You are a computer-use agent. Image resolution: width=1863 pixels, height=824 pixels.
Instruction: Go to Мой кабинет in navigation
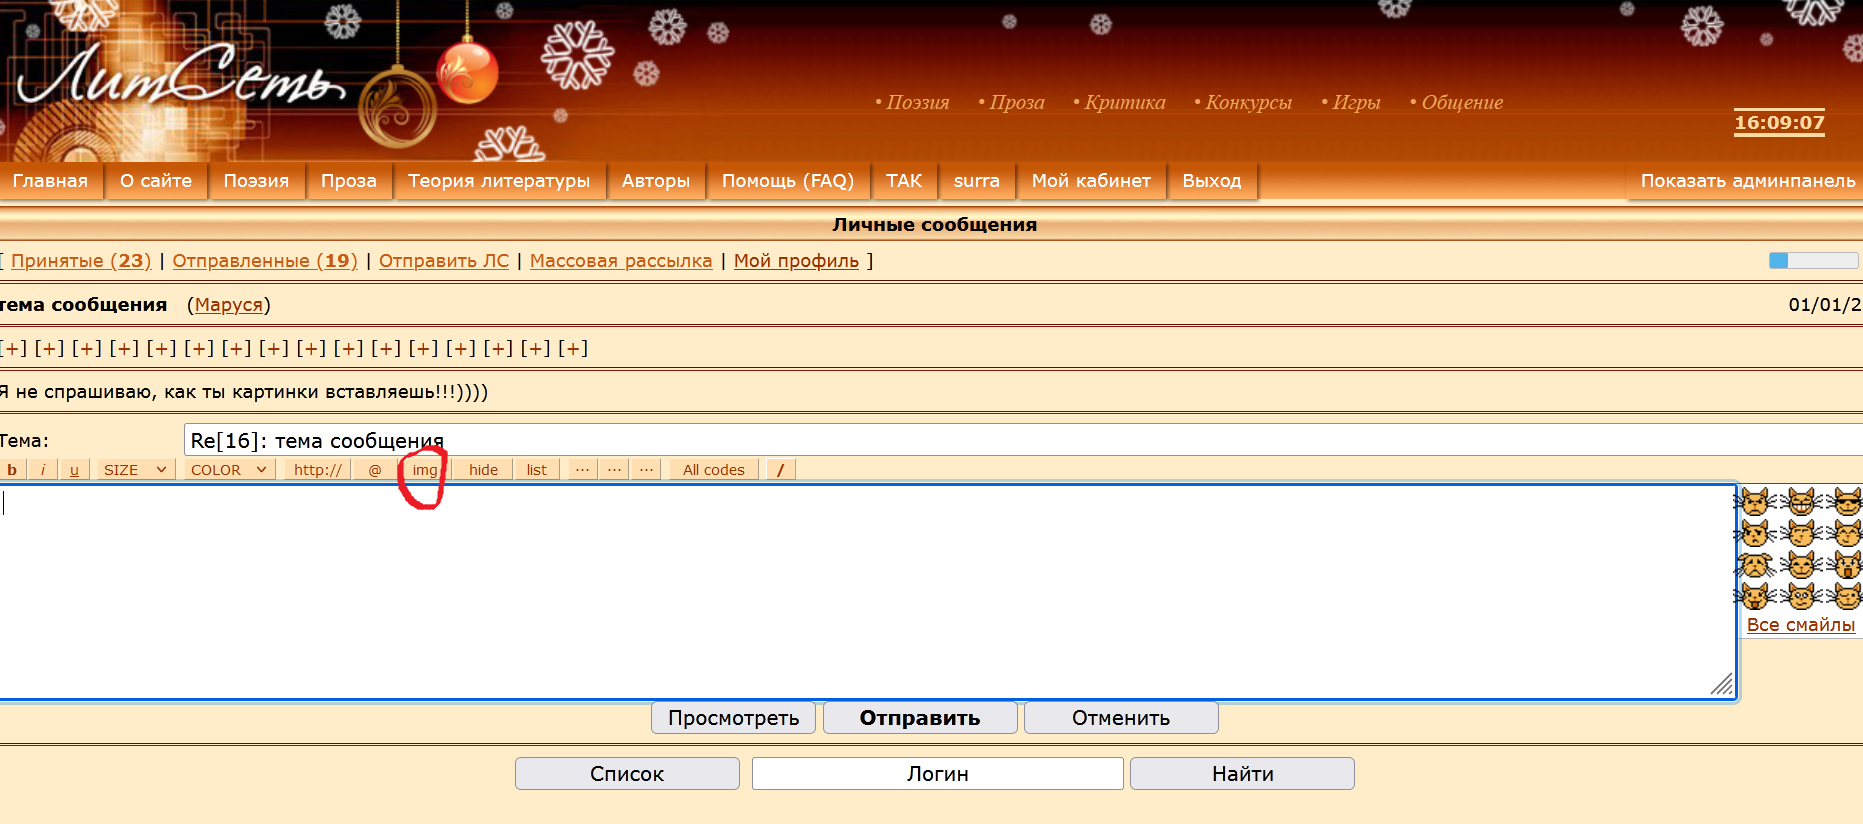(1091, 181)
